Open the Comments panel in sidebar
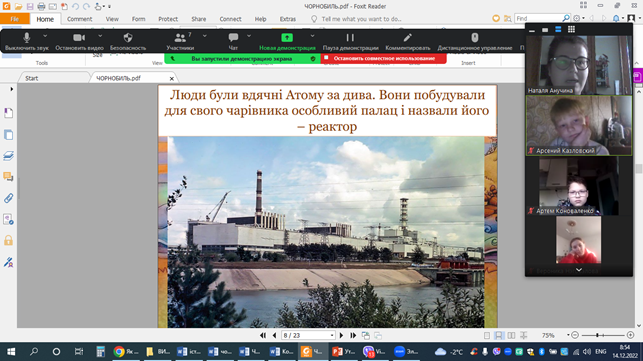Viewport: 643px width, 361px height. coord(8,177)
